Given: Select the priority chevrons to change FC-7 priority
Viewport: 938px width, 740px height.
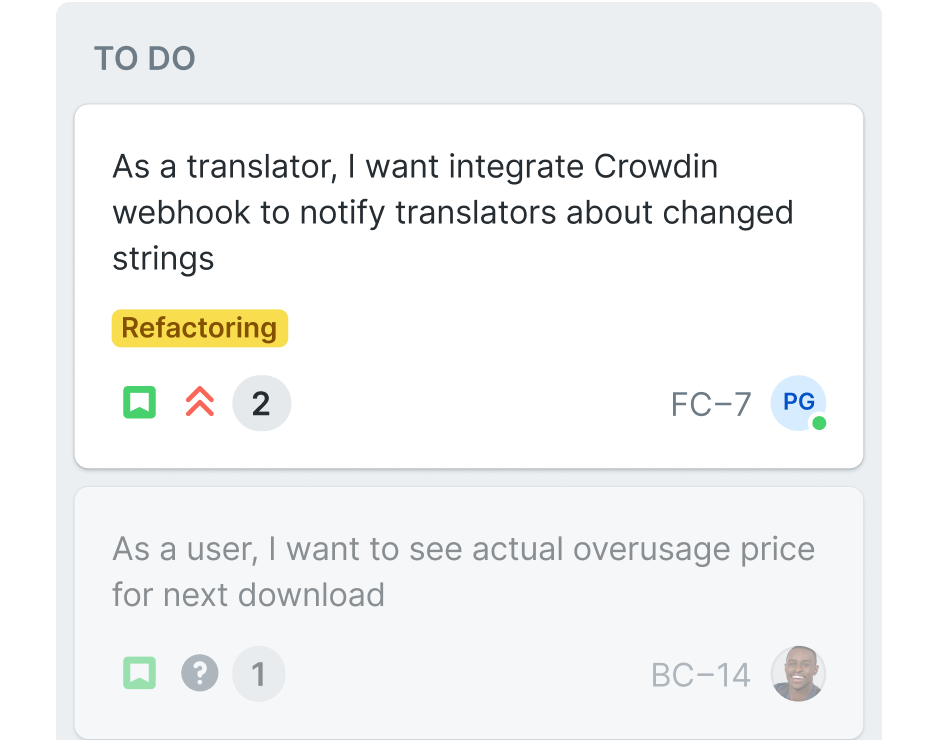Looking at the screenshot, I should point(199,402).
